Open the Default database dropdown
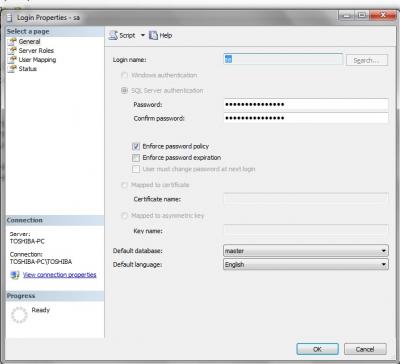Screen dimensions: 400x364 click(x=306, y=251)
